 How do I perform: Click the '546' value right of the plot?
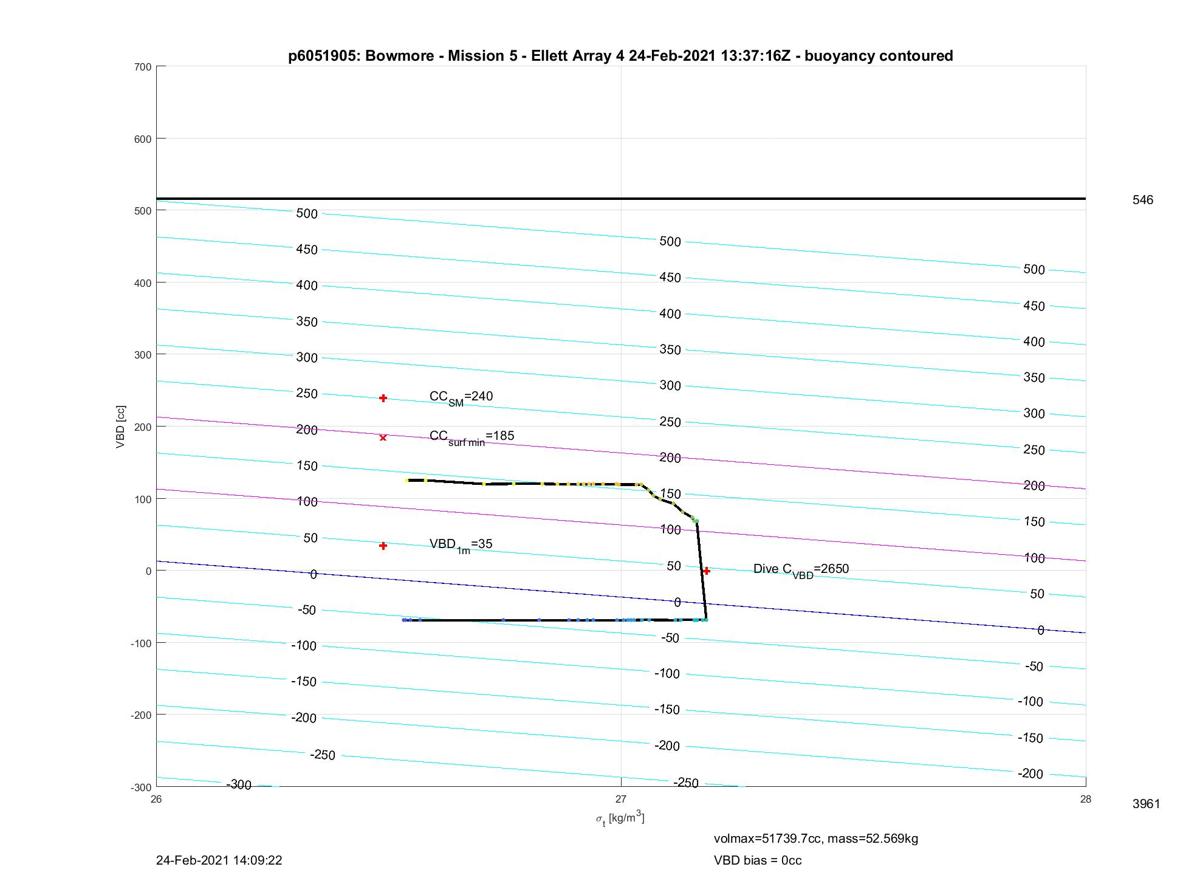coord(1142,200)
